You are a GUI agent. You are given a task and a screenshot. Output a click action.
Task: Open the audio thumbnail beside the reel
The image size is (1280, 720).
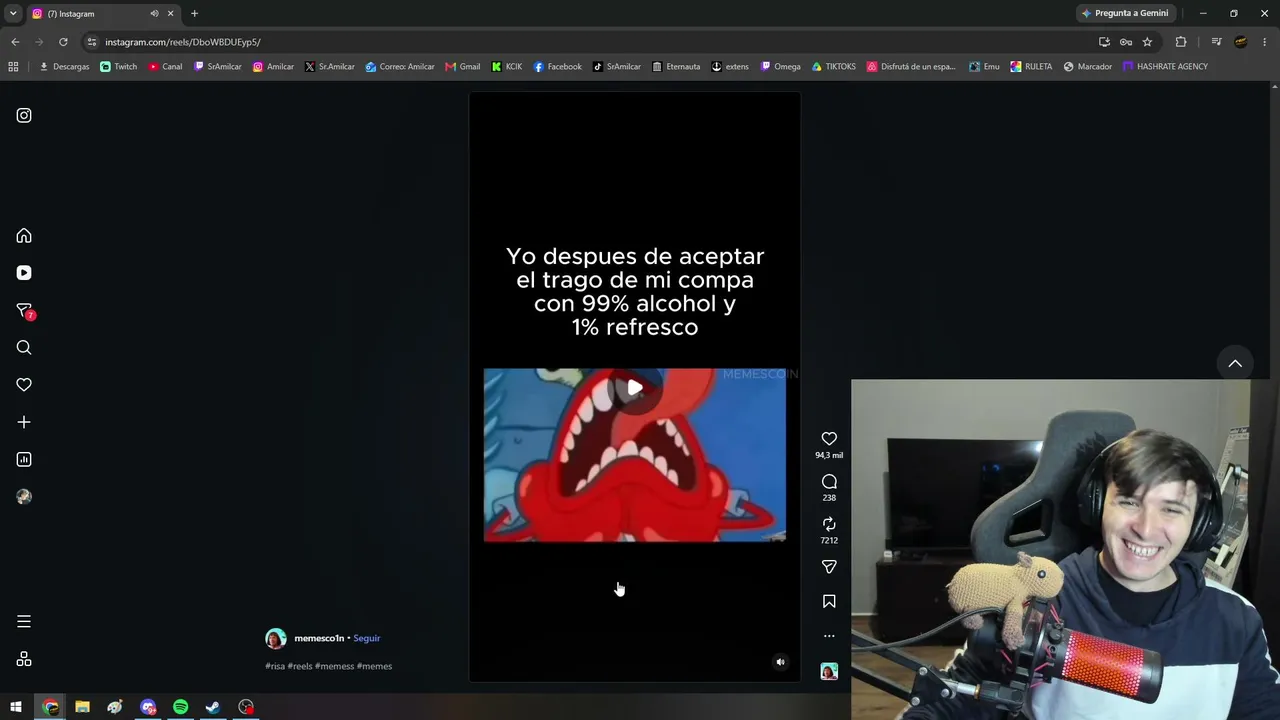(x=829, y=672)
